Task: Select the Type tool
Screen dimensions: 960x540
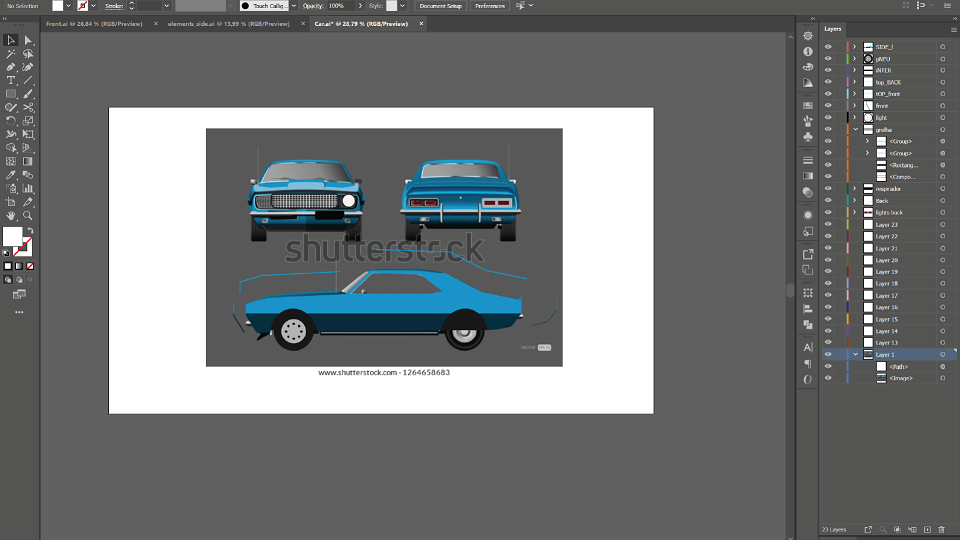Action: pyautogui.click(x=10, y=81)
